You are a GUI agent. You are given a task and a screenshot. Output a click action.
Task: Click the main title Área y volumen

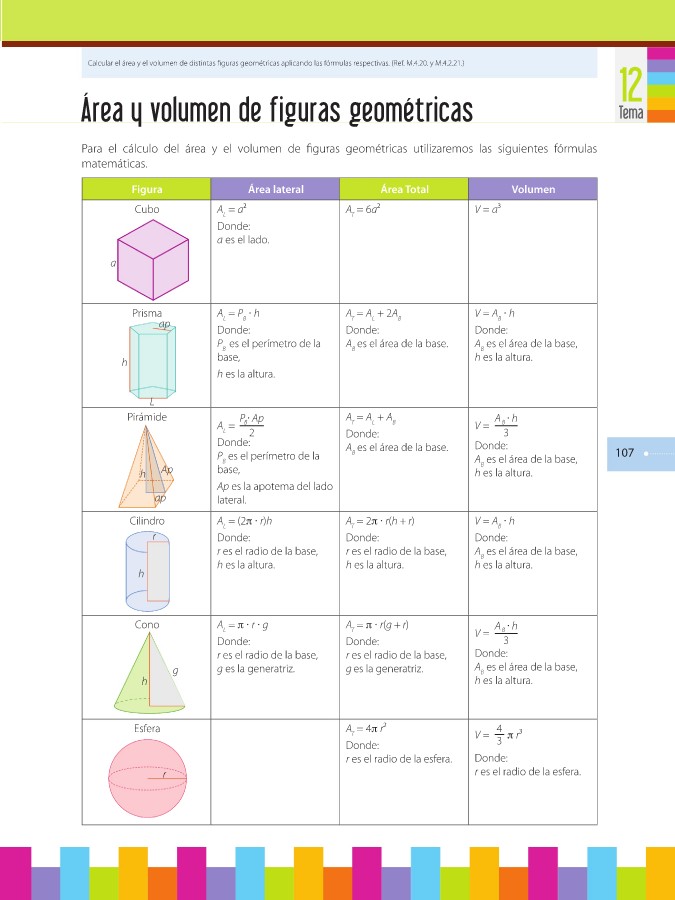(276, 109)
